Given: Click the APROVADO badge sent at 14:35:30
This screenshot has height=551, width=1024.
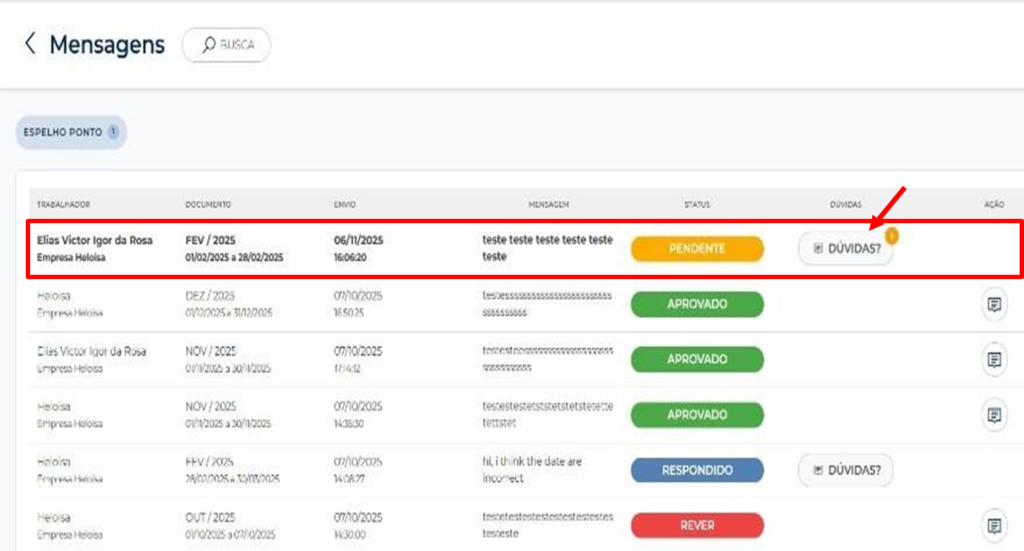Looking at the screenshot, I should 697,415.
